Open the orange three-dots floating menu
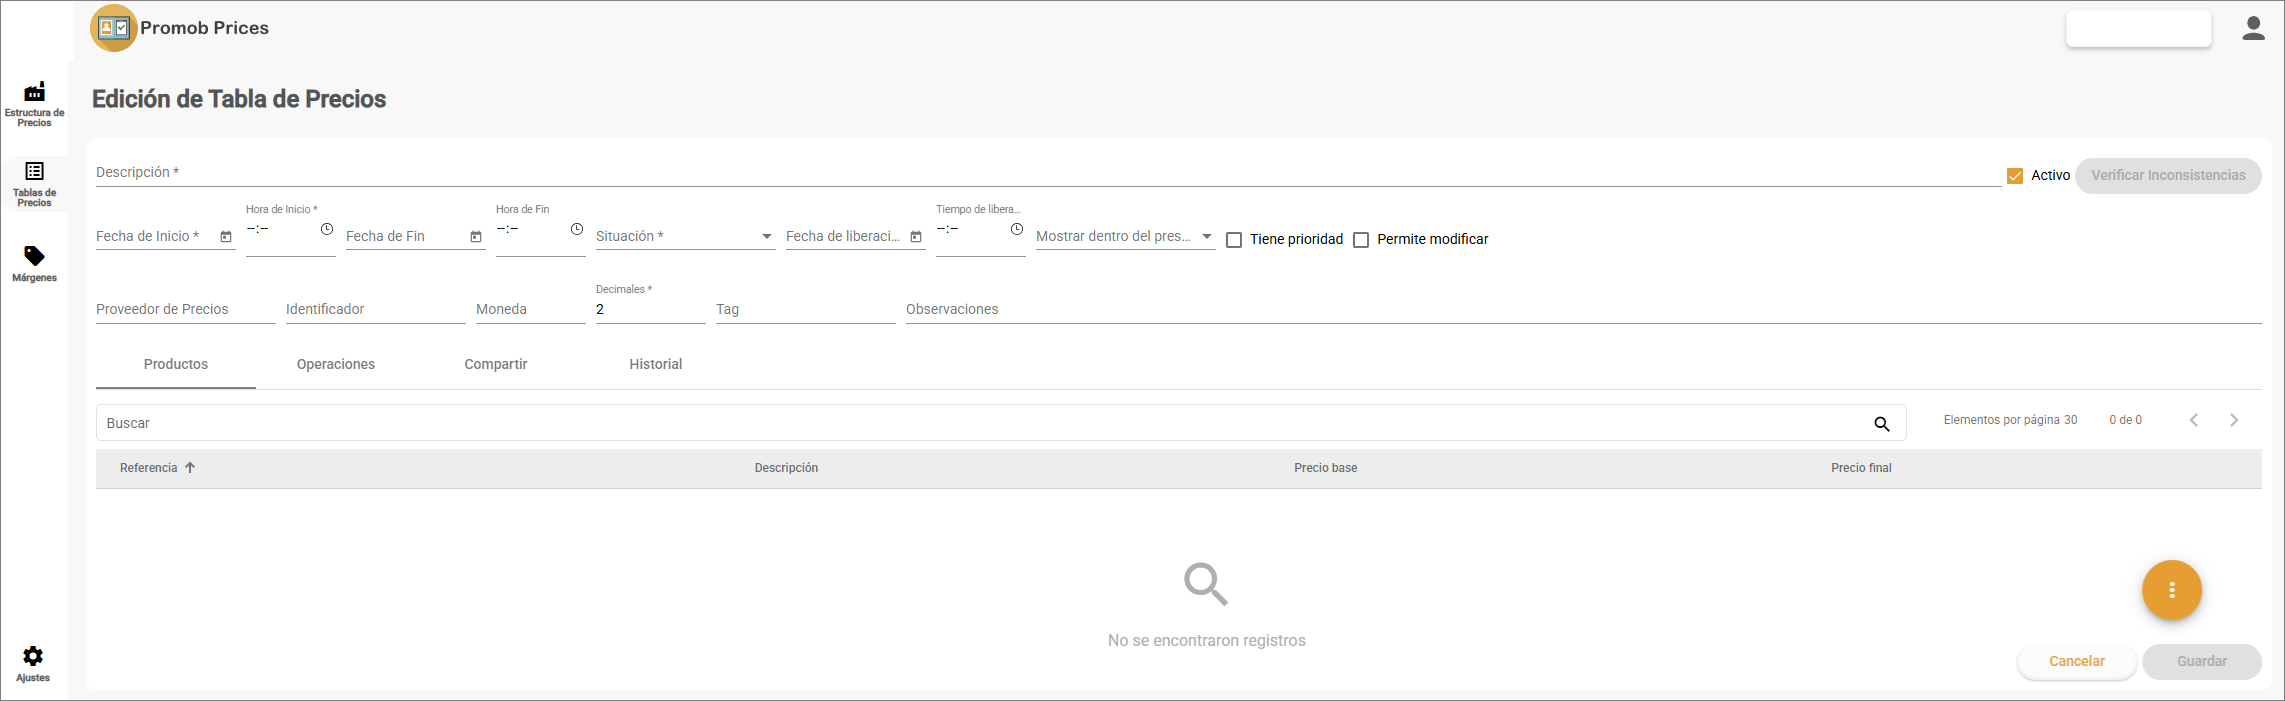The width and height of the screenshot is (2285, 701). (2171, 590)
